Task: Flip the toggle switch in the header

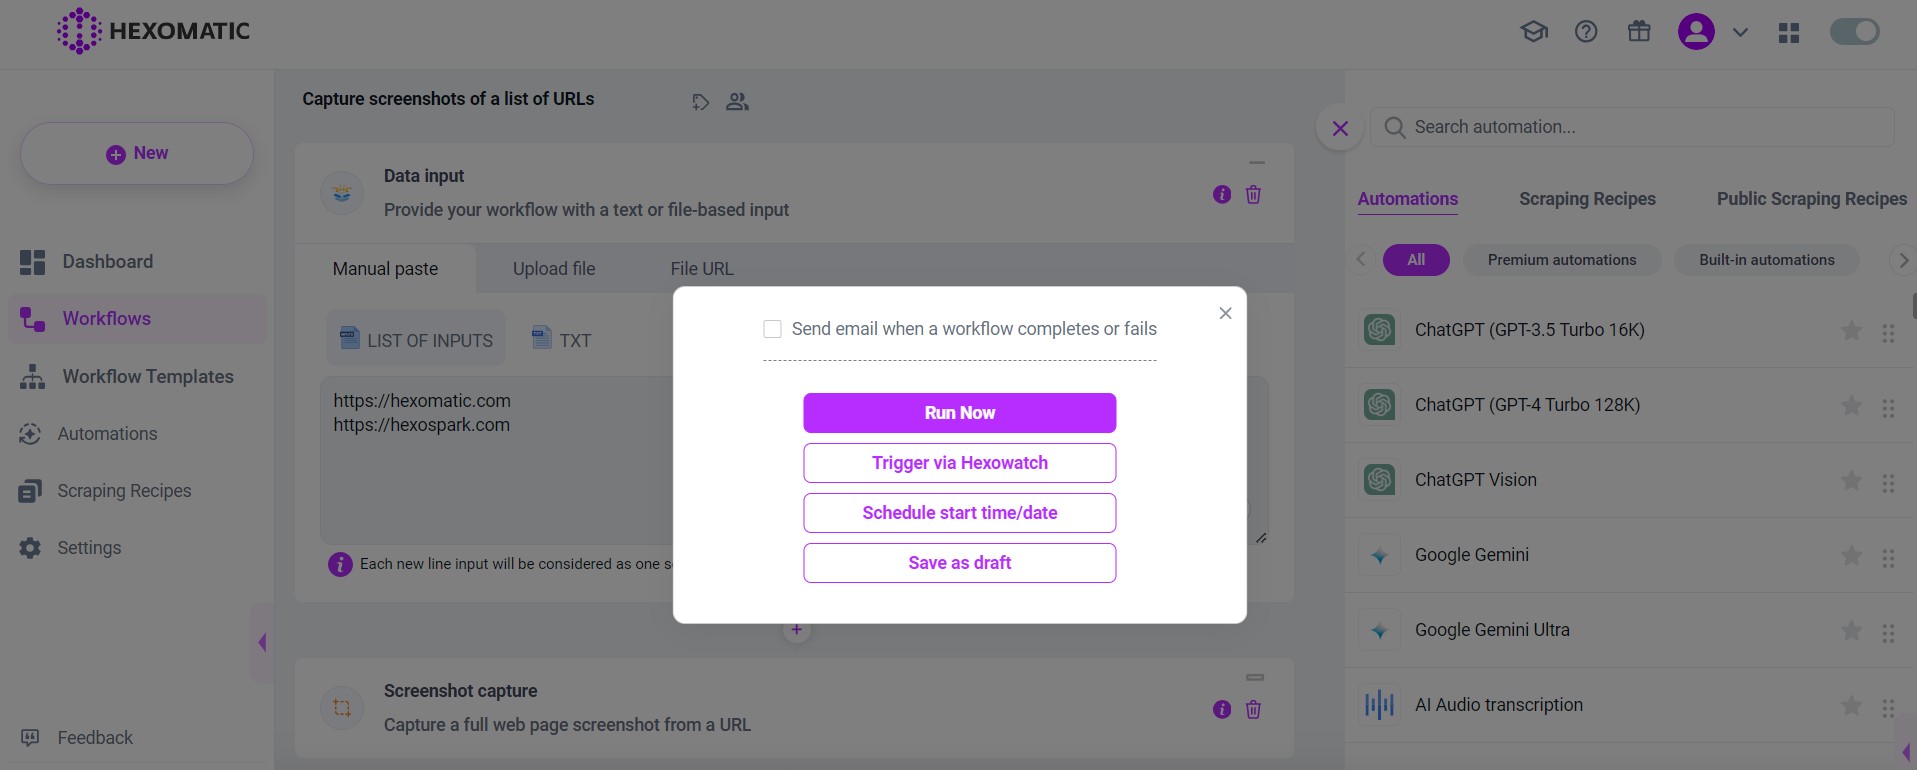Action: (1854, 31)
